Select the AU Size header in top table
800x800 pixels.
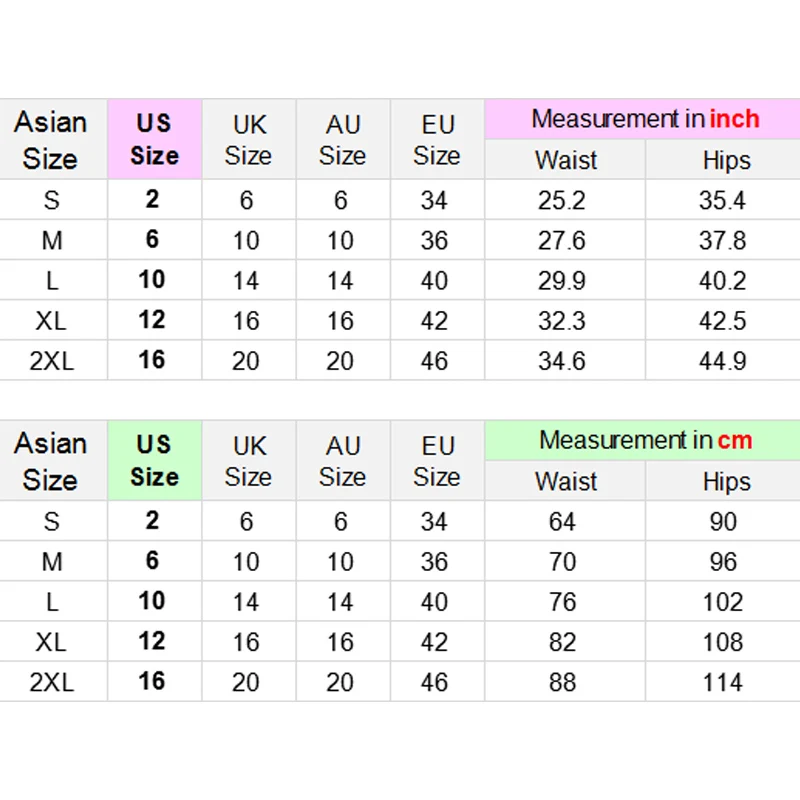pos(342,140)
